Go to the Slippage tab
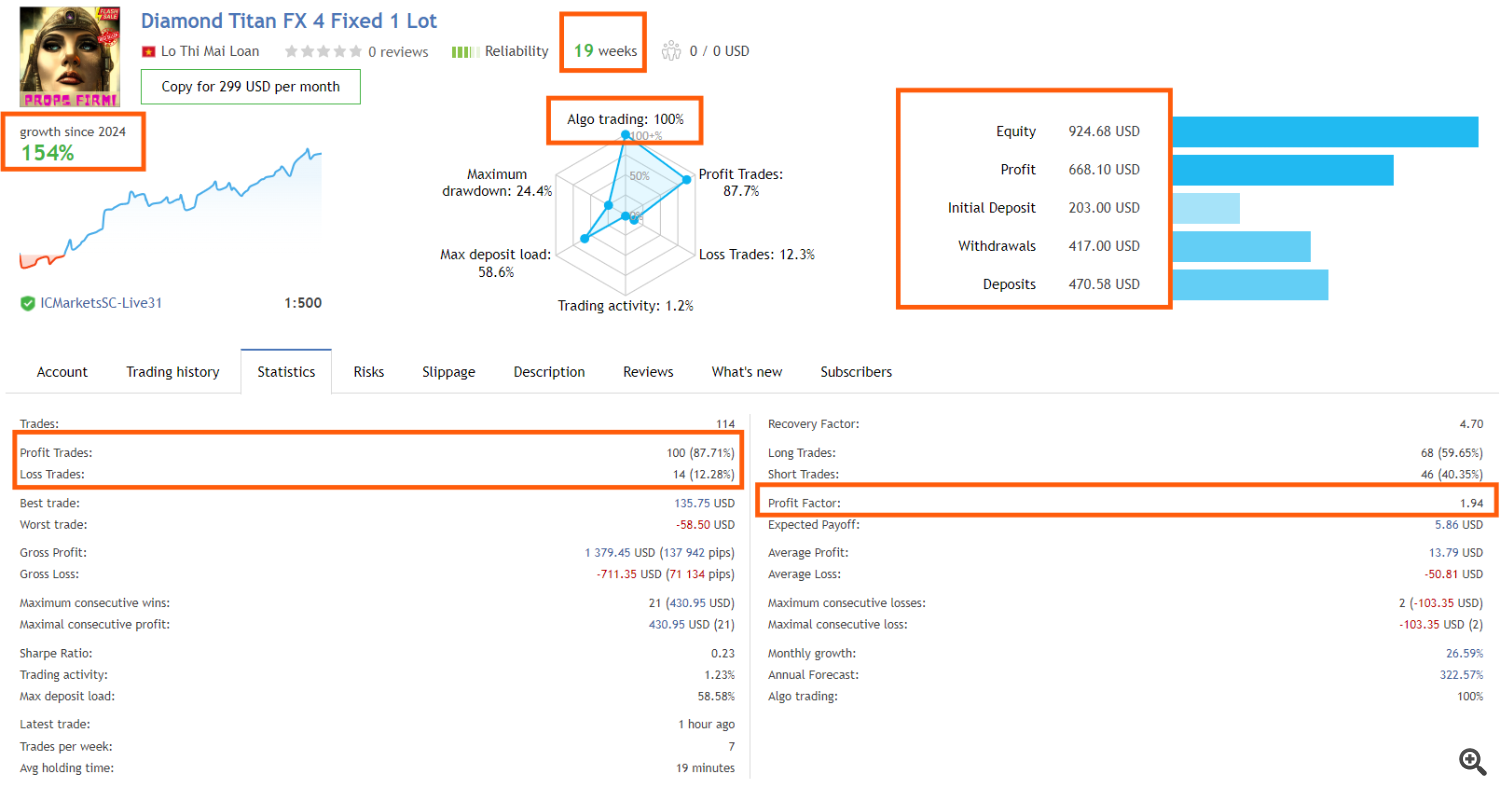This screenshot has width=1500, height=788. (x=449, y=372)
